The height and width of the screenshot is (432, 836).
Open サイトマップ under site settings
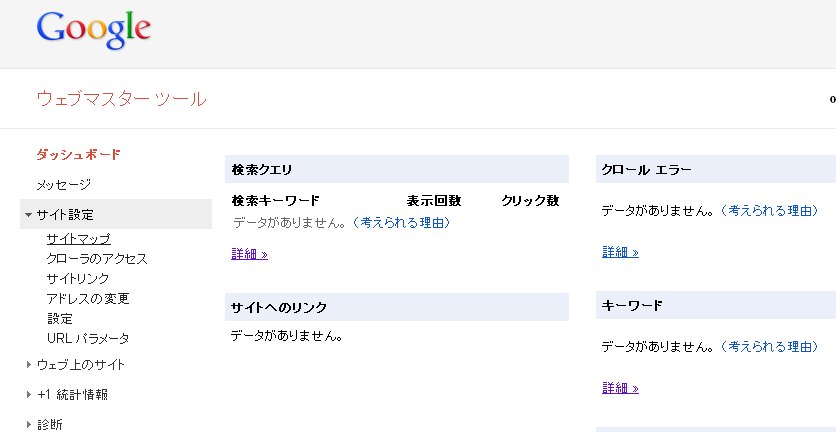point(78,238)
